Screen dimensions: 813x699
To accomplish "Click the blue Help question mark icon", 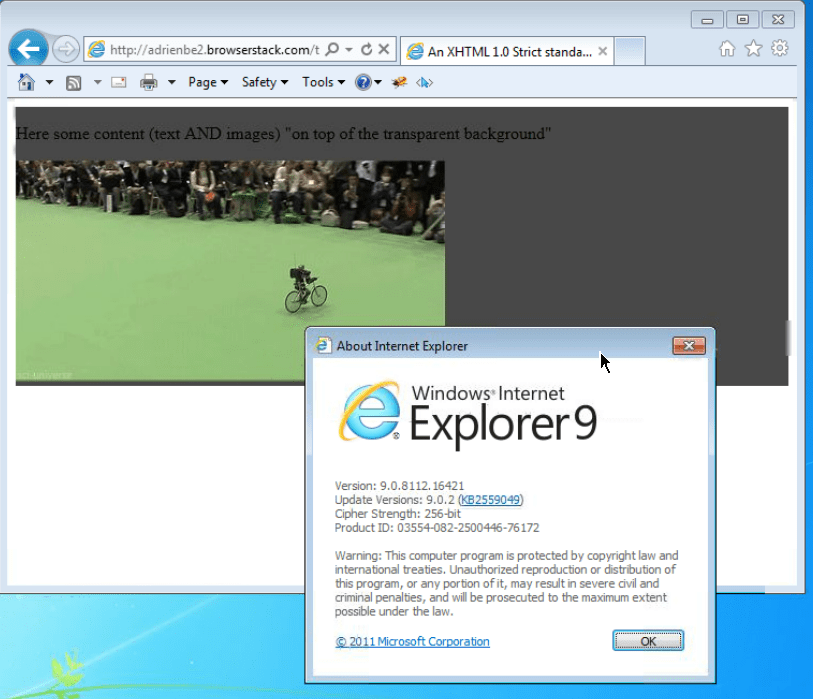I will click(363, 82).
